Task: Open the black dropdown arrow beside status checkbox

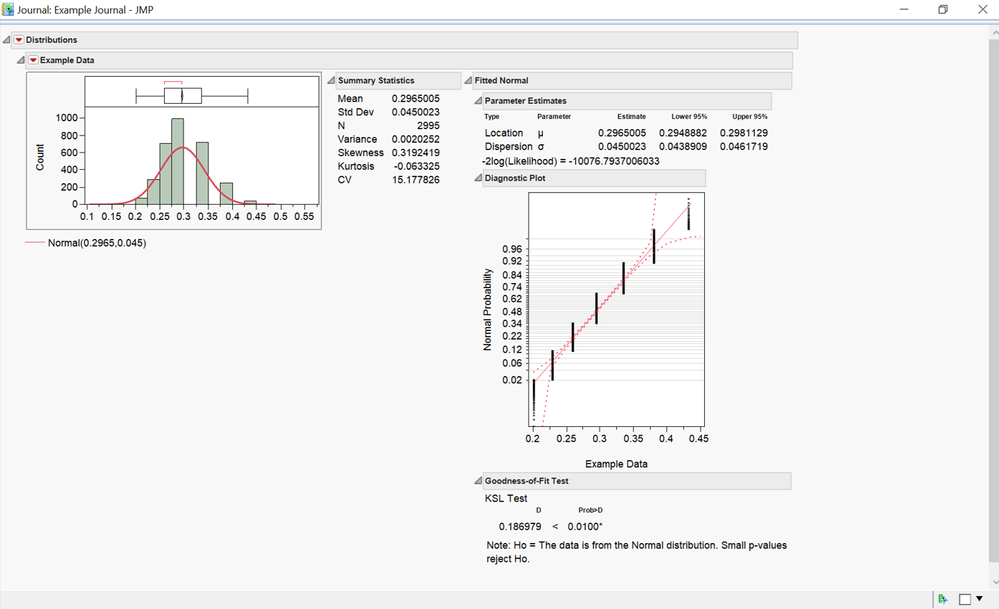Action: point(979,598)
